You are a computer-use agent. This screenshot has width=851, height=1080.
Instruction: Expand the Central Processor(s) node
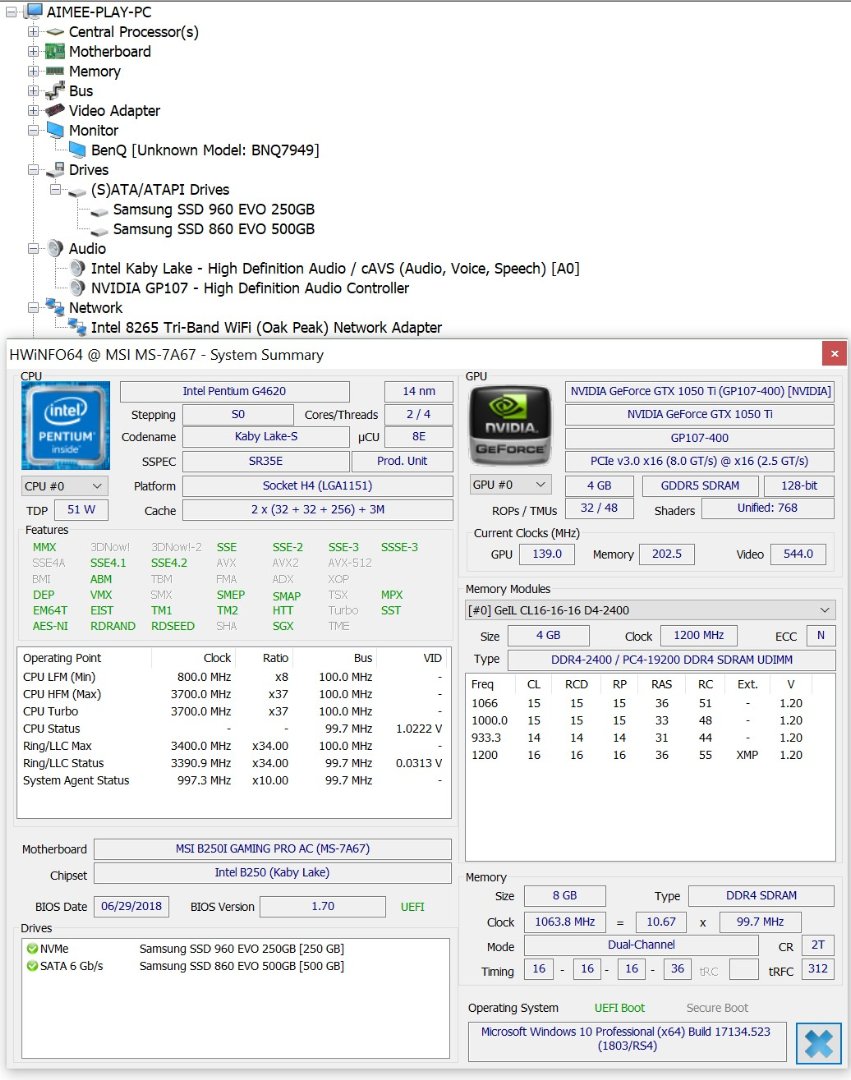tap(33, 32)
